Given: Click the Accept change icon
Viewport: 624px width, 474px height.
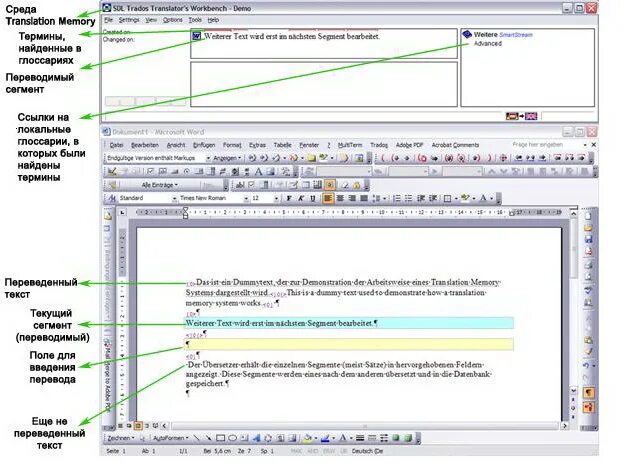Looking at the screenshot, I should tap(276, 158).
